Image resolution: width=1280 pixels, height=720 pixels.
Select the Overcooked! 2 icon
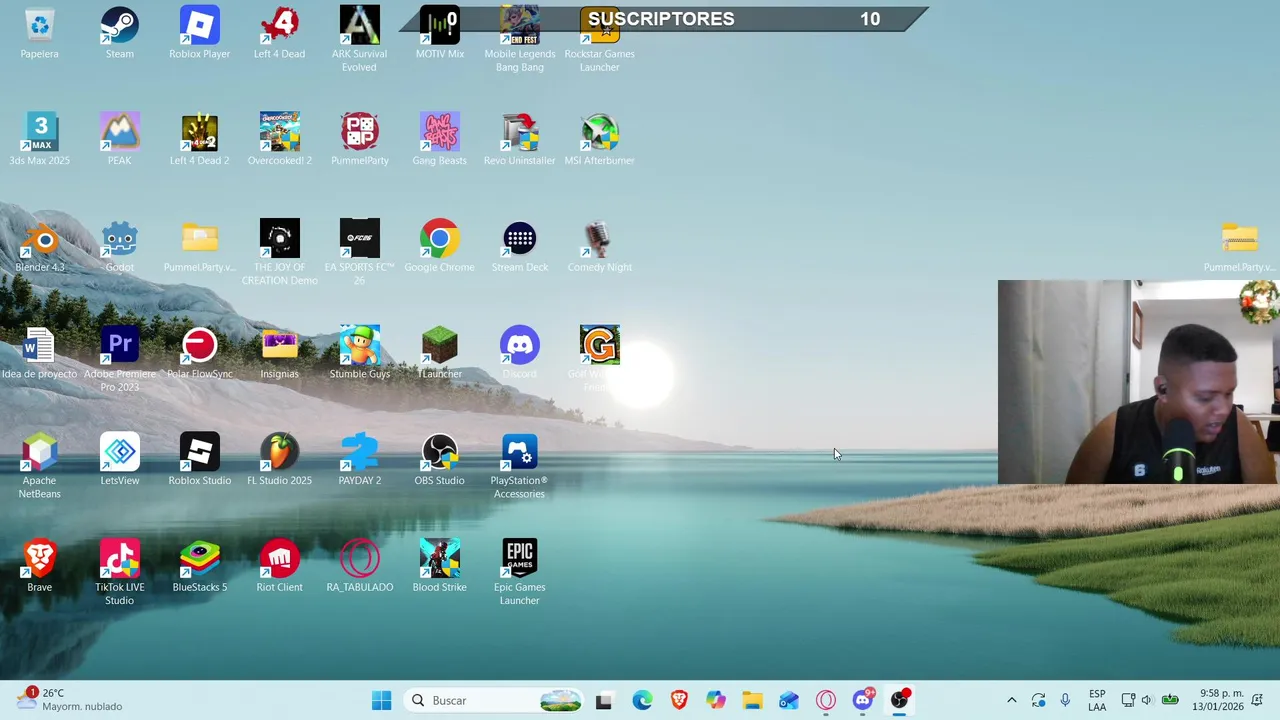coord(279,139)
